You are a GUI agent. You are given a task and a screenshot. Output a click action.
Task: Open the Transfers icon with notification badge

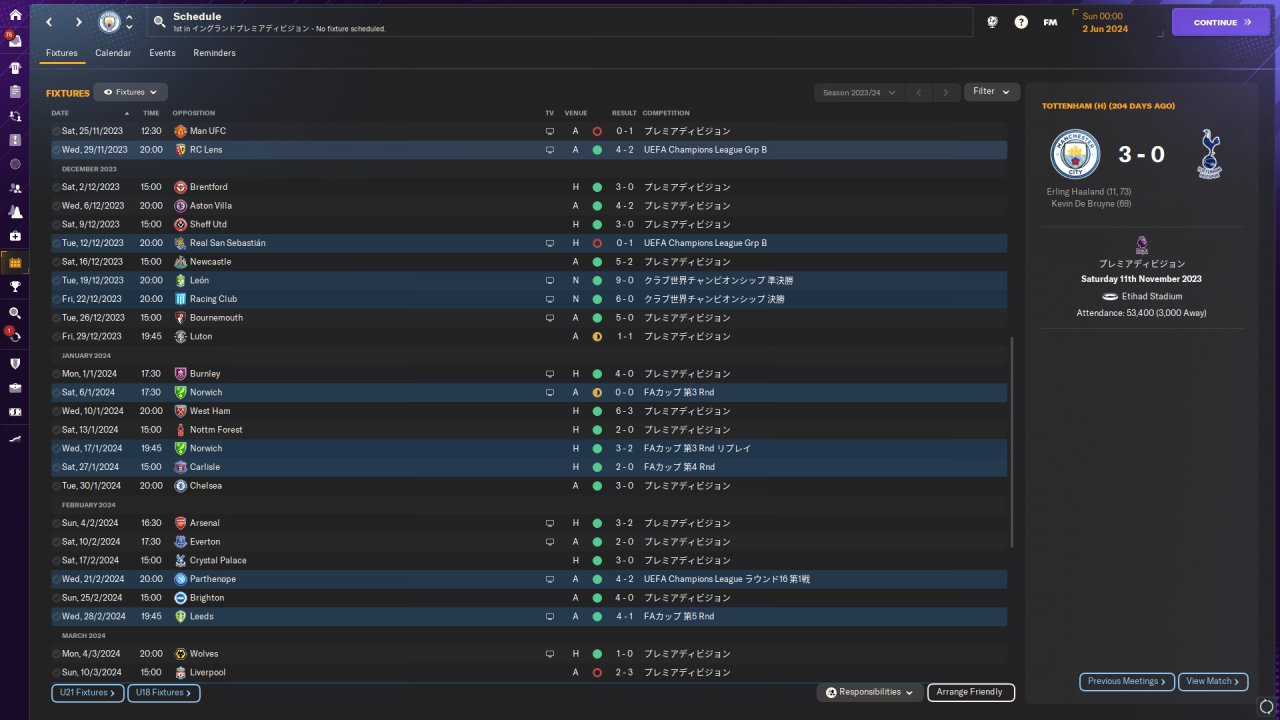pos(15,336)
